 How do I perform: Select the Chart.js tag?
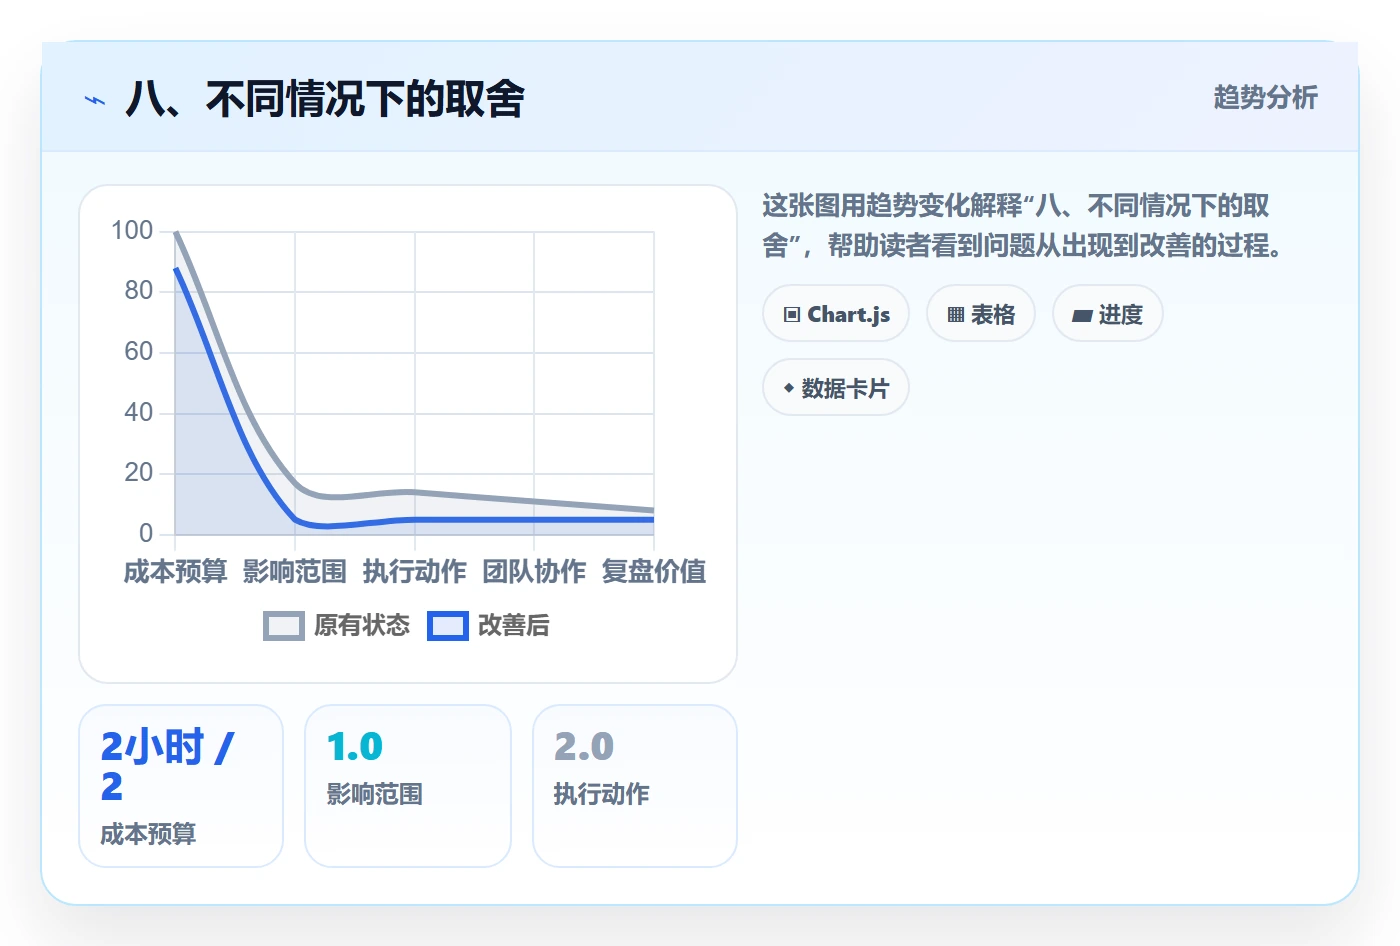(x=836, y=314)
